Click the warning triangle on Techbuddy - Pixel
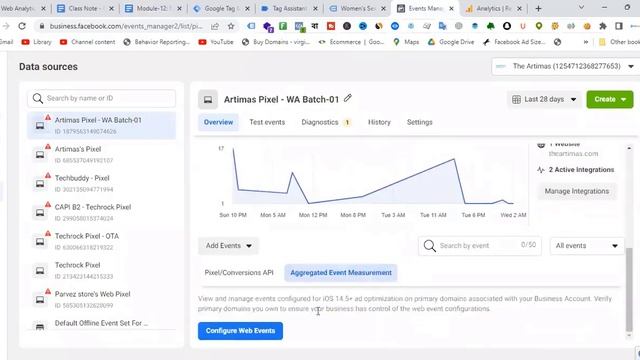This screenshot has width=640, height=360. tap(48, 176)
